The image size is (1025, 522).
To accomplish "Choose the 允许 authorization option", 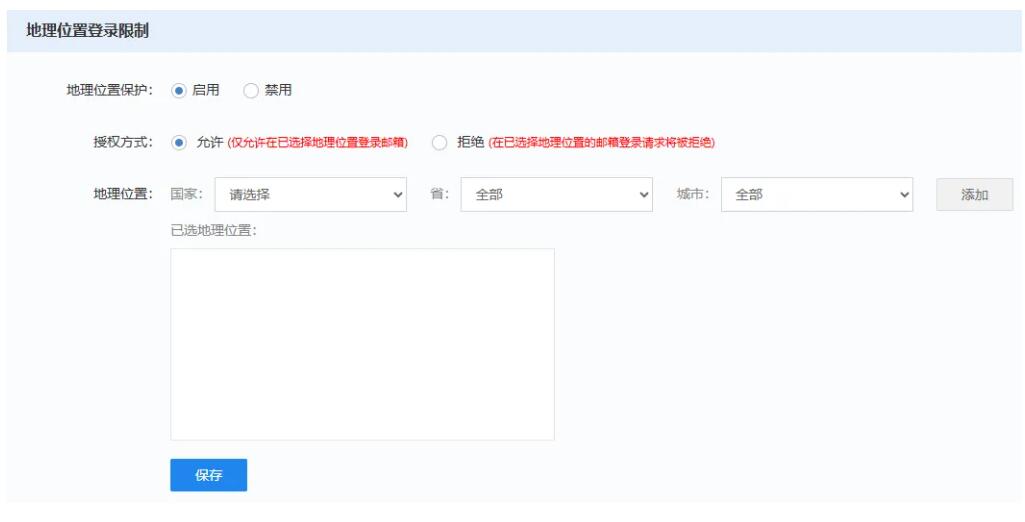I will tap(179, 142).
